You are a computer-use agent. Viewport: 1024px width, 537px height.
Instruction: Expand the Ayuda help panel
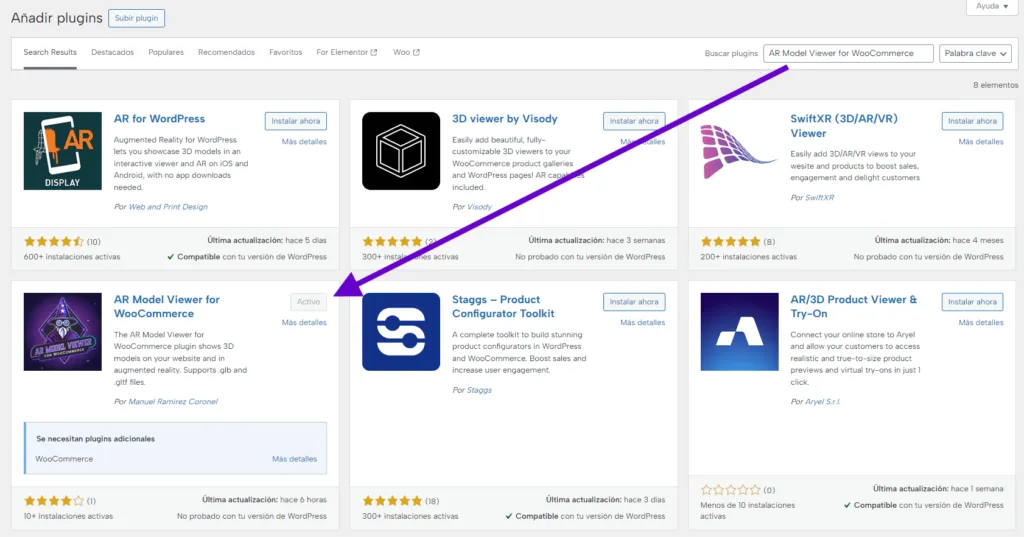992,7
